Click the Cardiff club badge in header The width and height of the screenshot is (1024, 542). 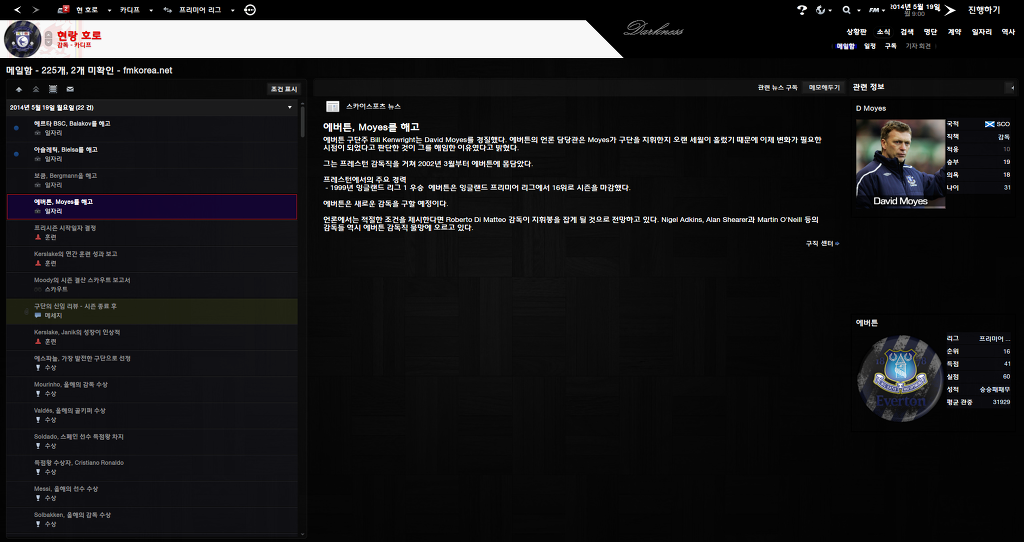(23, 39)
